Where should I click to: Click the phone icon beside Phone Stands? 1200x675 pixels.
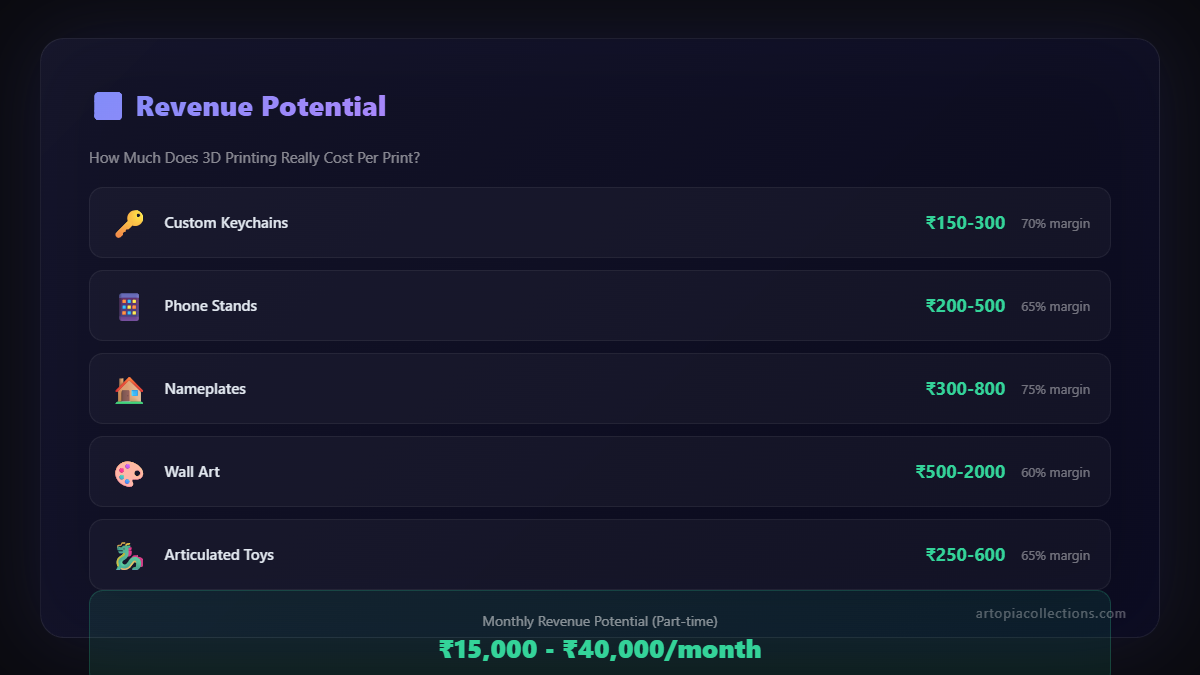129,306
